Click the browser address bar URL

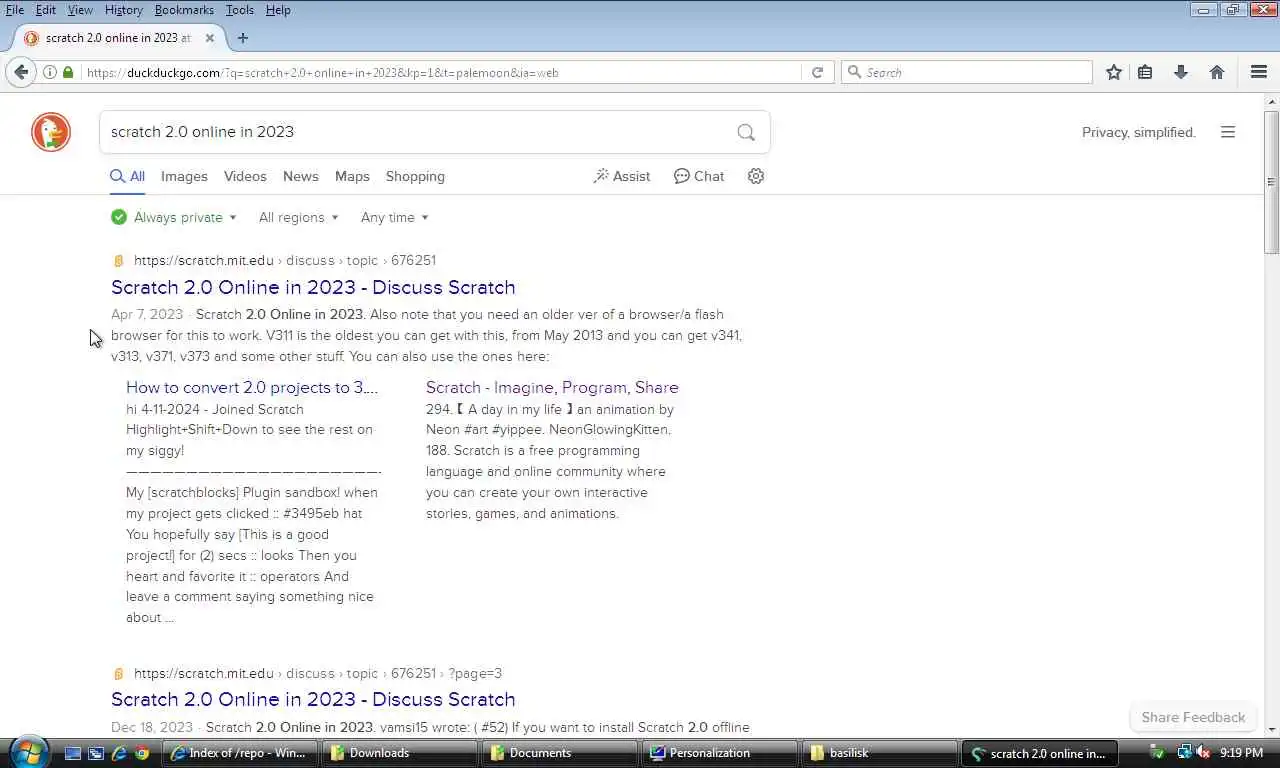[440, 72]
